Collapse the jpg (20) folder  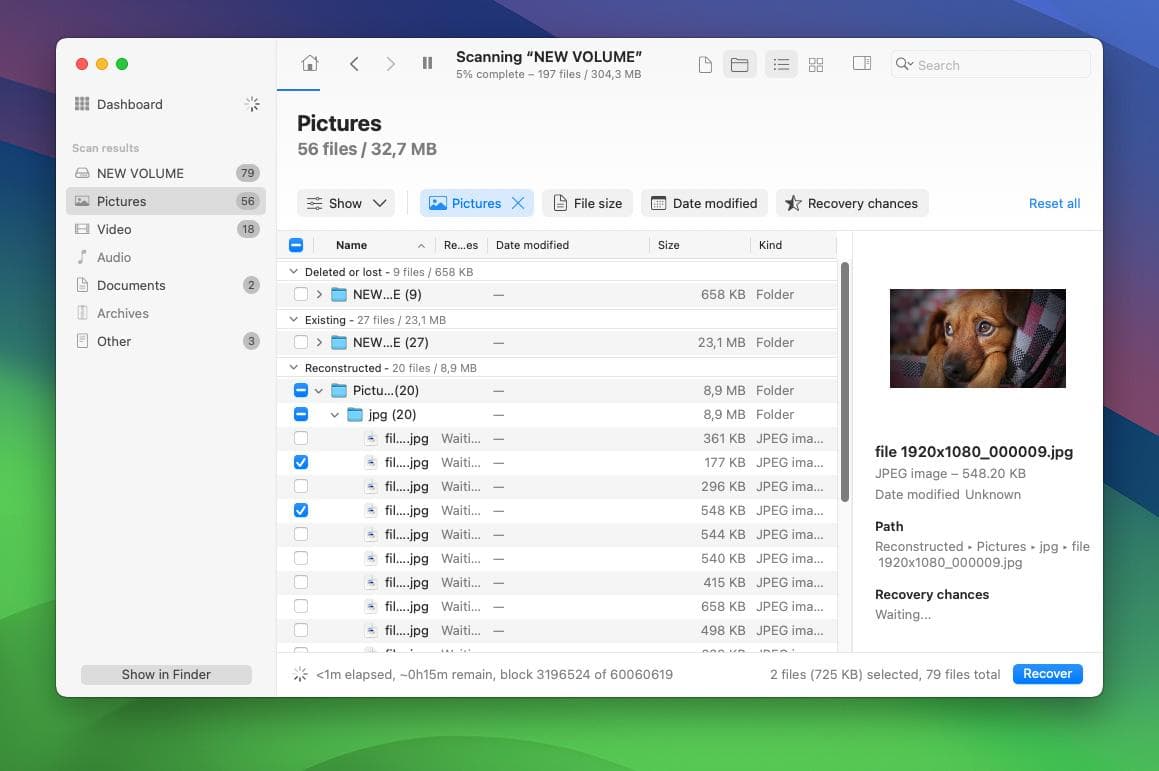click(335, 415)
